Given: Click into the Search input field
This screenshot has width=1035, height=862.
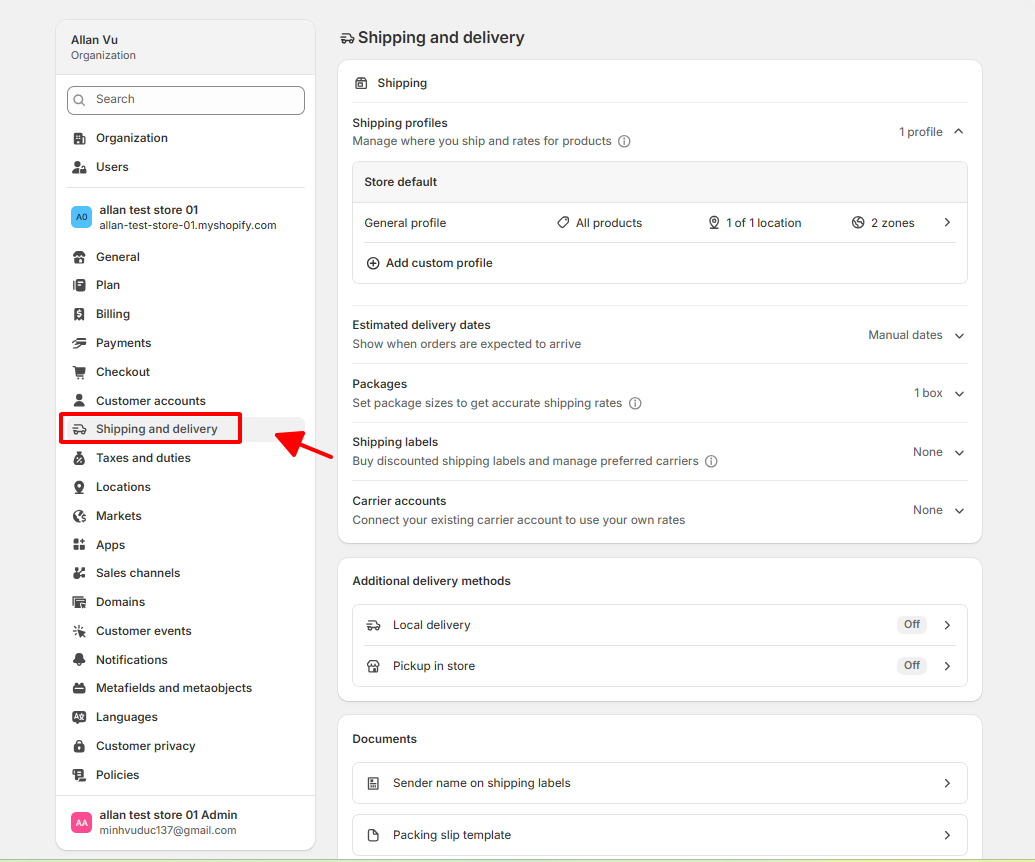Looking at the screenshot, I should 185,100.
